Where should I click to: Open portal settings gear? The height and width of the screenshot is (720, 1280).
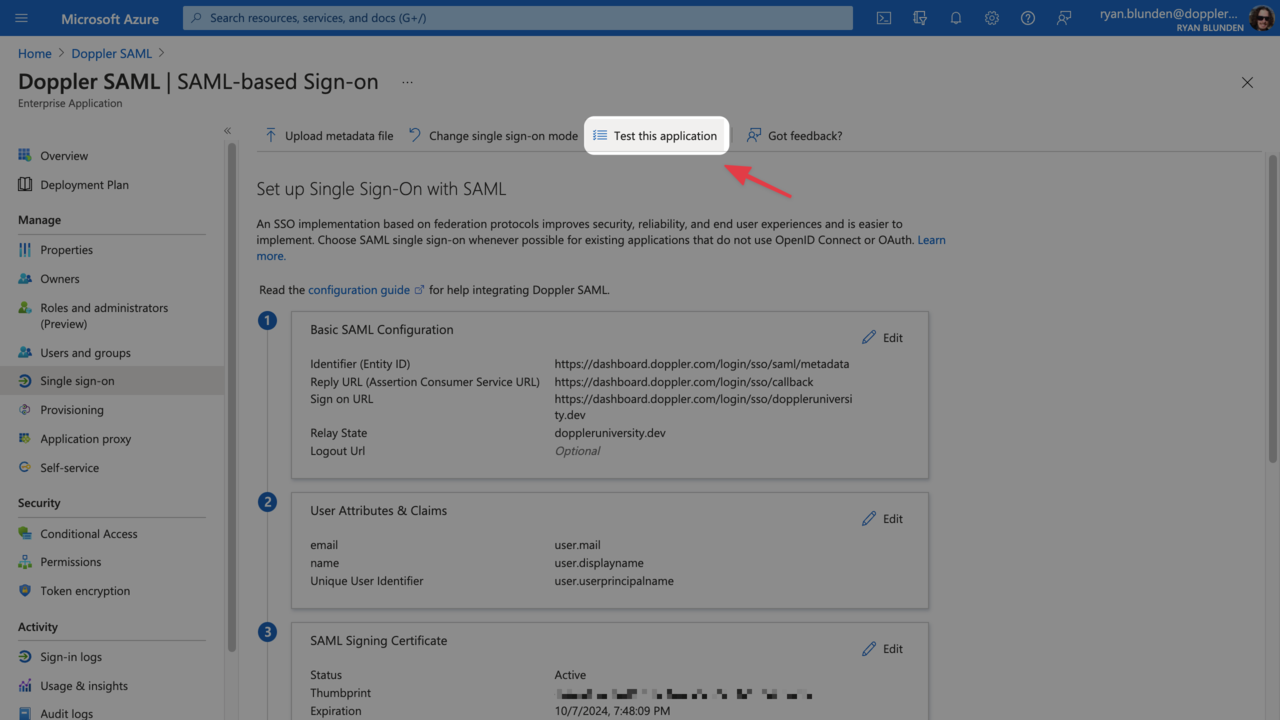coord(992,18)
